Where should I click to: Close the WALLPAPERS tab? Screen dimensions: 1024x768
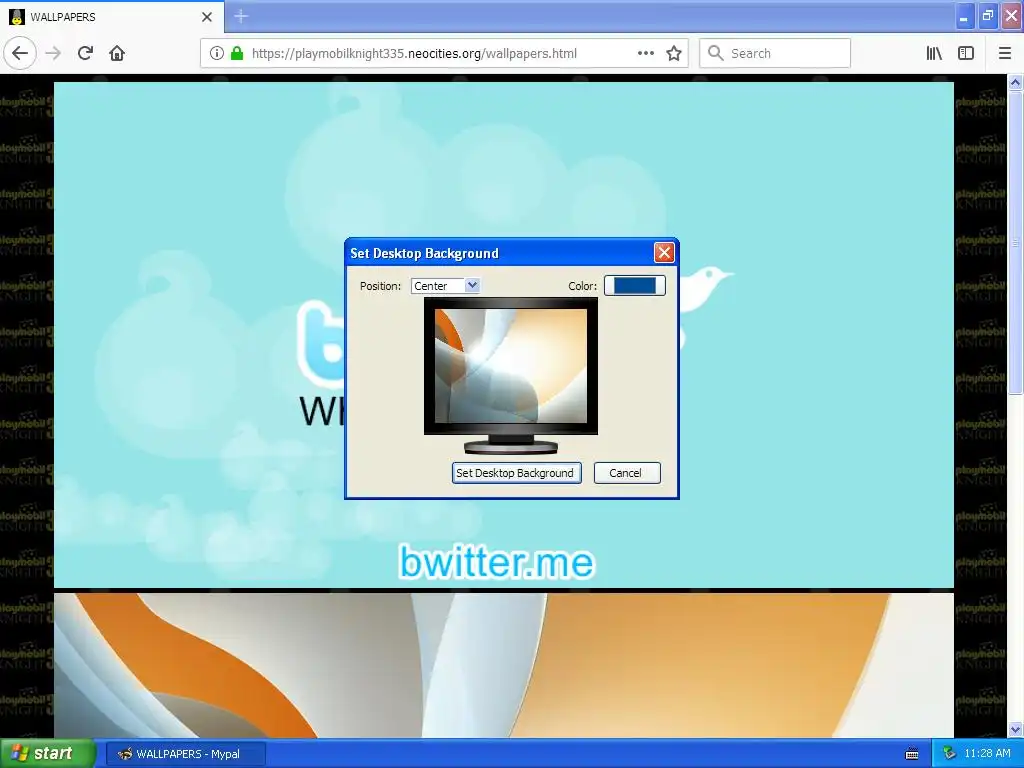[x=207, y=17]
